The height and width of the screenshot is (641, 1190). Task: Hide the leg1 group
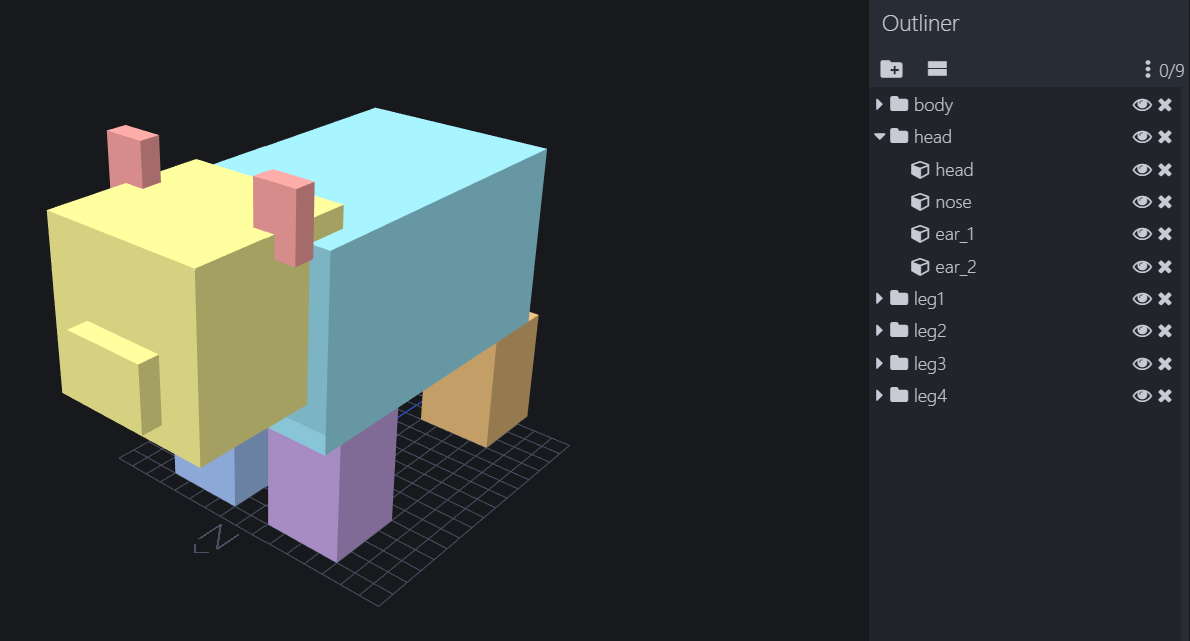click(1141, 299)
